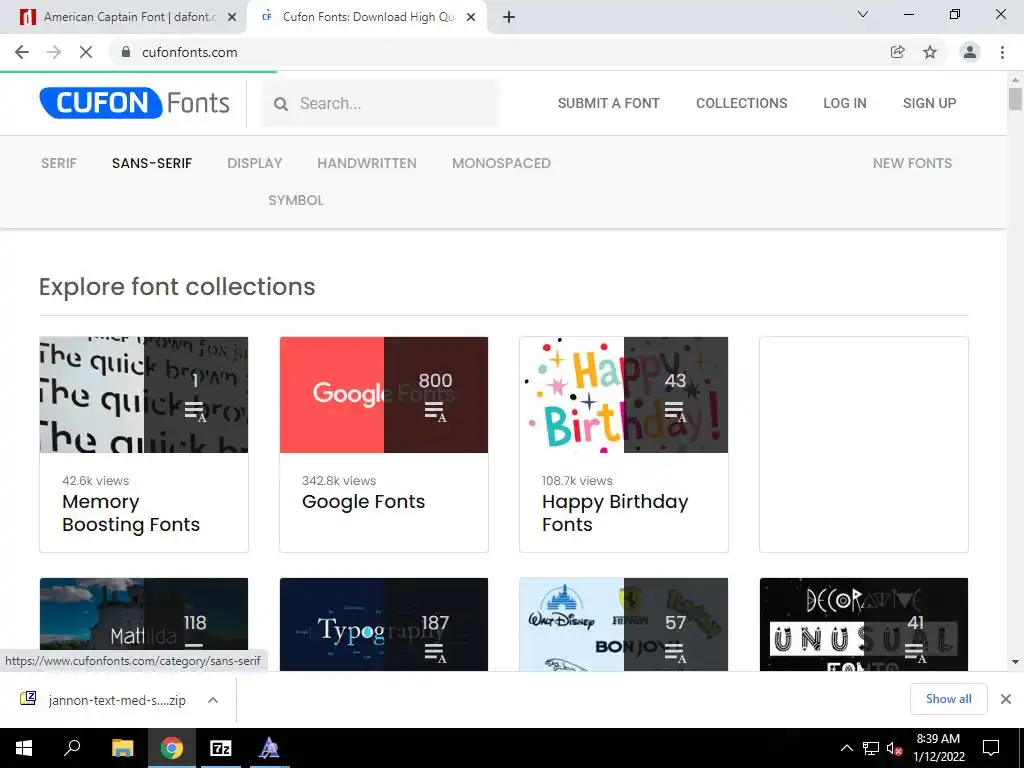Viewport: 1024px width, 768px height.
Task: Open File Explorer from taskbar
Action: click(x=122, y=748)
